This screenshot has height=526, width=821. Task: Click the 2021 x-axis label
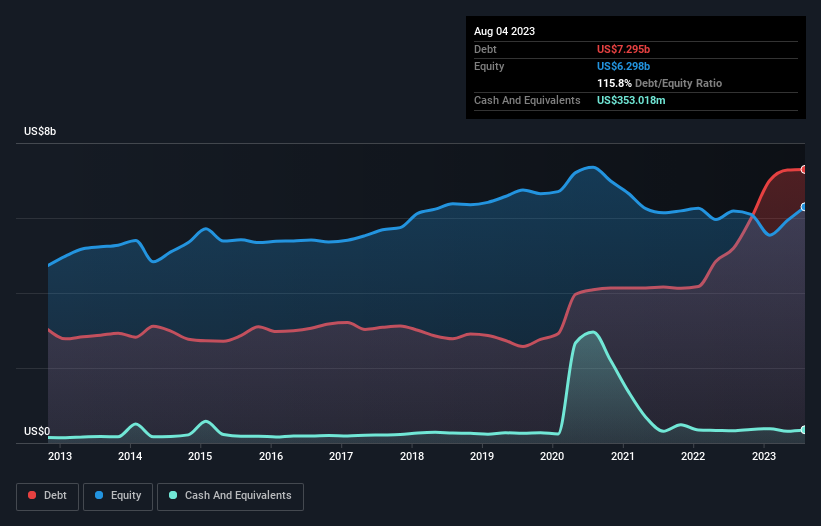(623, 456)
